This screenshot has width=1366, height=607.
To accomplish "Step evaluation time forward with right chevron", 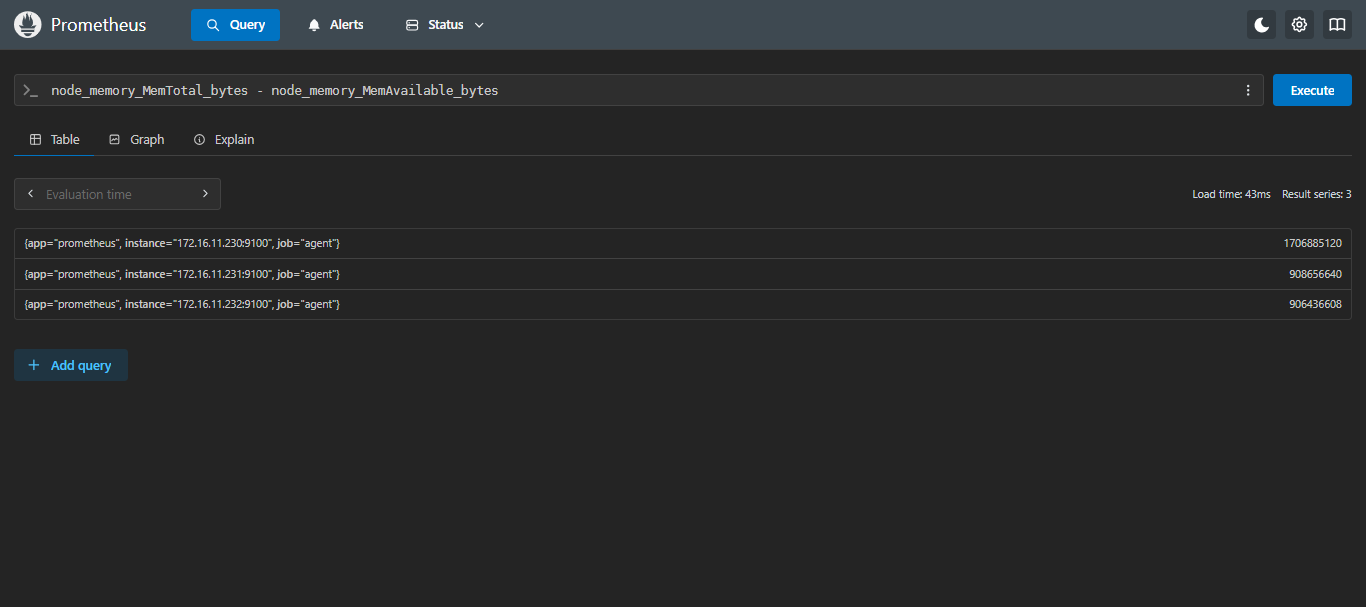I will tap(205, 194).
